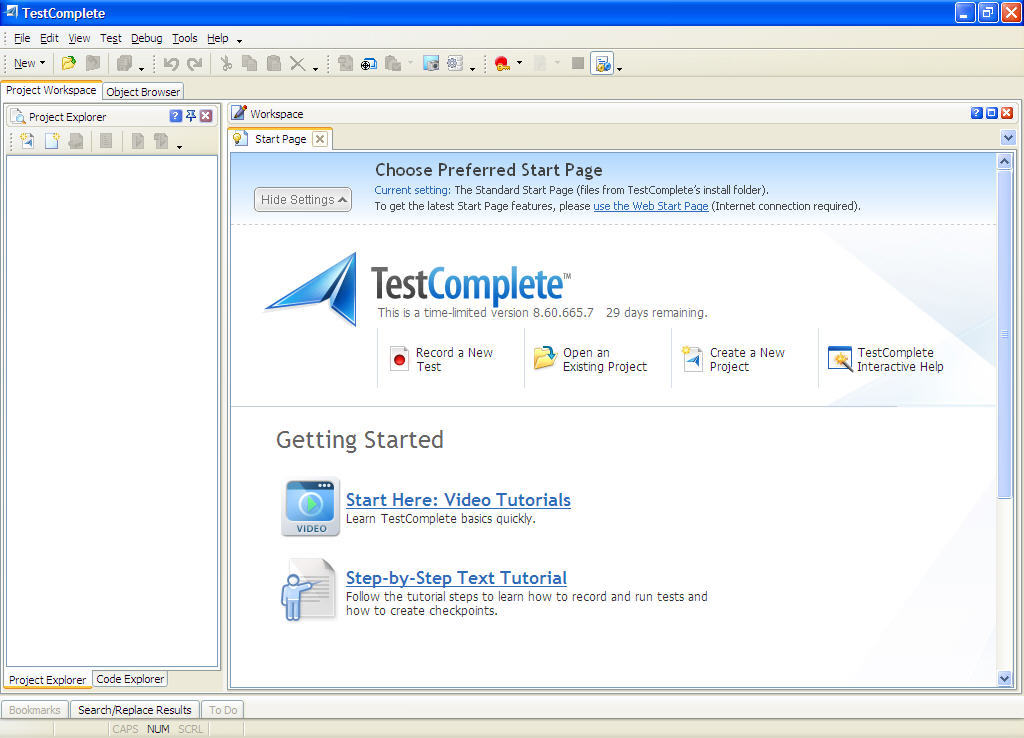Open the Tools menu
The height and width of the screenshot is (738, 1024).
(185, 39)
